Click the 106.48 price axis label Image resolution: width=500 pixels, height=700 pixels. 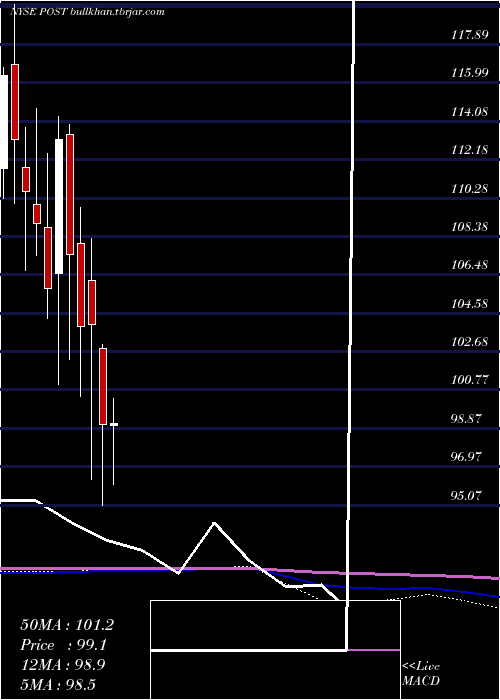coord(470,265)
